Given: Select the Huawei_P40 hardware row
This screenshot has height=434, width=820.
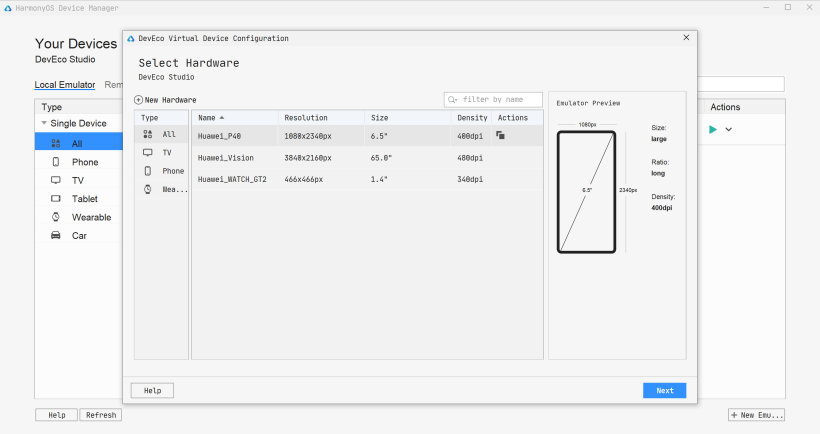Looking at the screenshot, I should [368, 136].
